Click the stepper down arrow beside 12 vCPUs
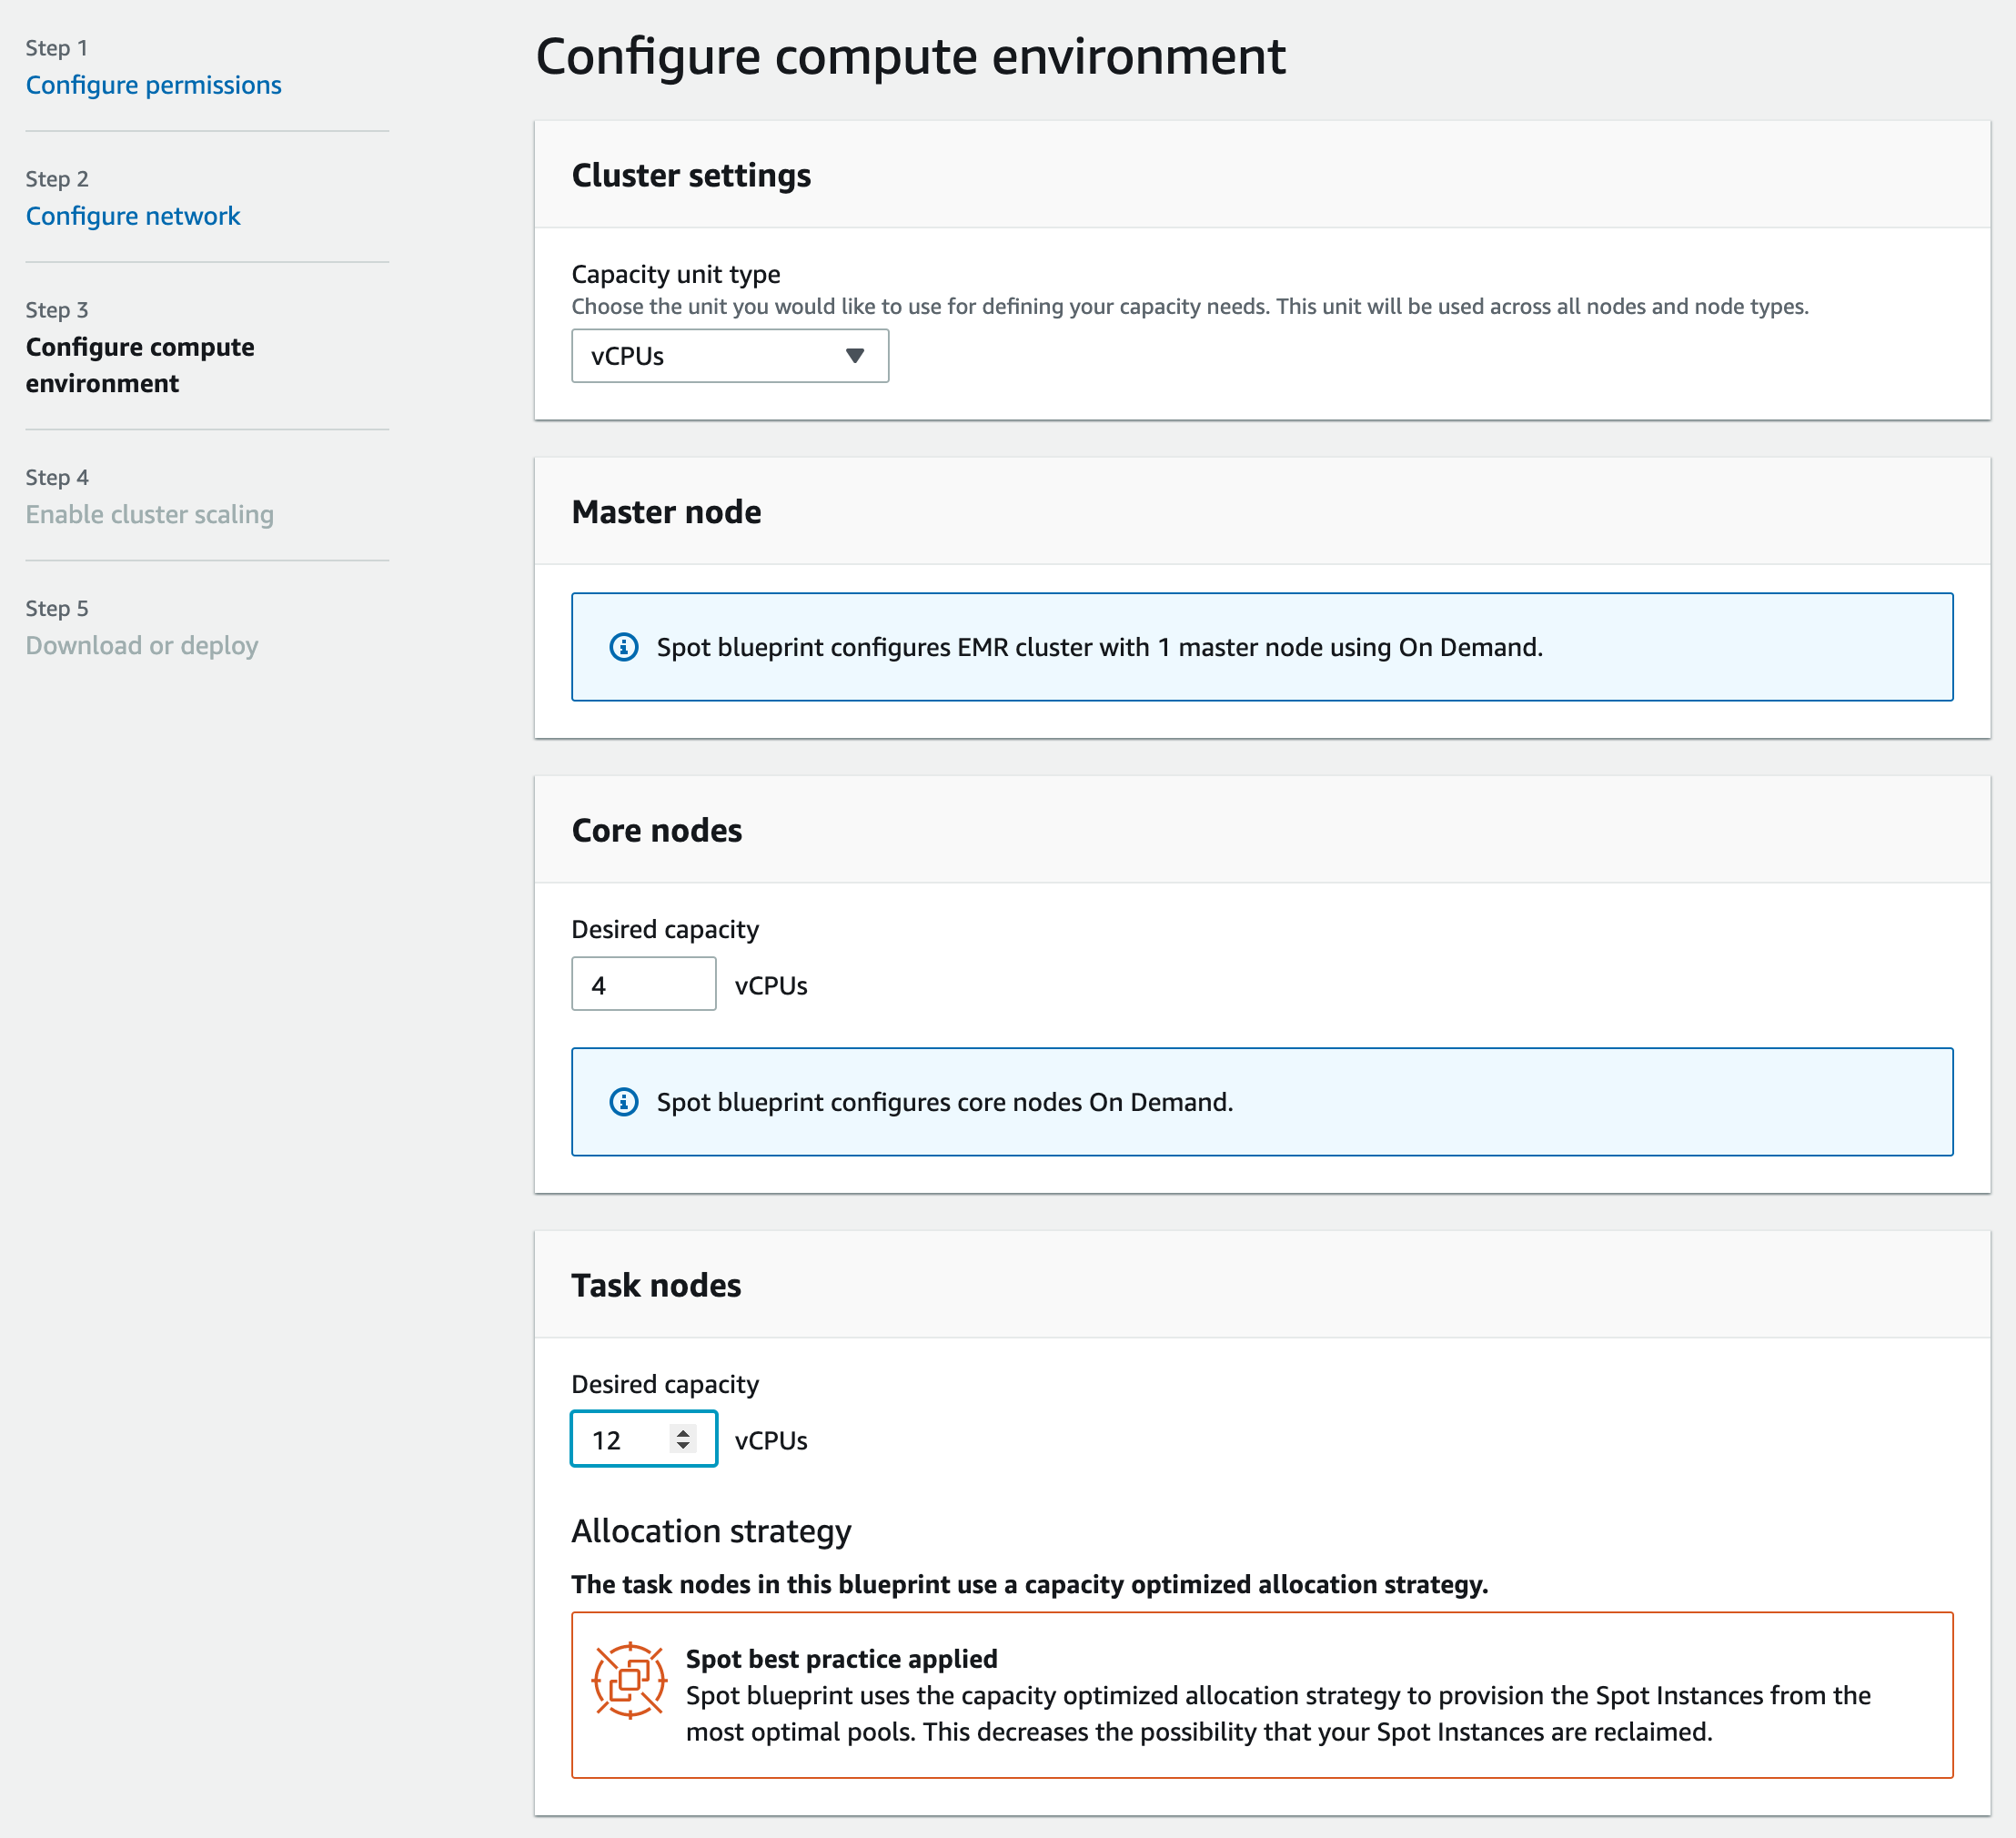 coord(681,1448)
